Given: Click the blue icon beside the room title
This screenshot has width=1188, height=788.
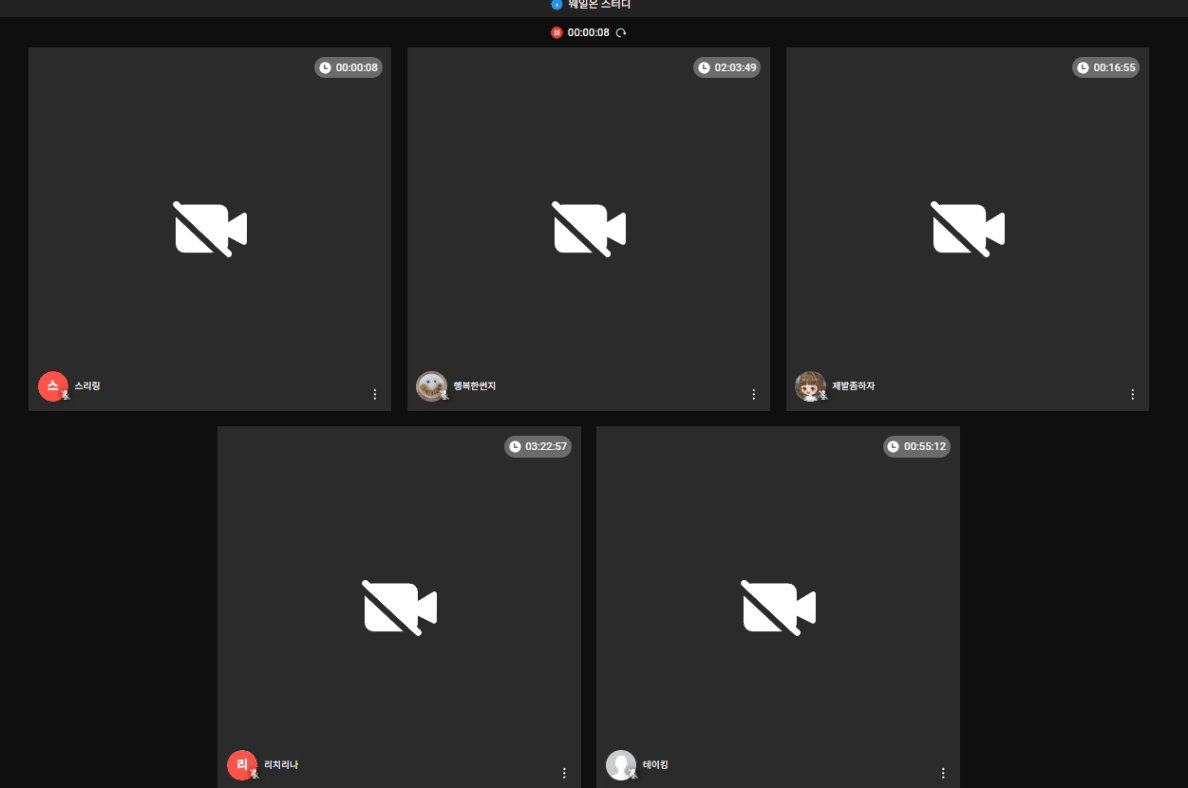Looking at the screenshot, I should tap(557, 5).
